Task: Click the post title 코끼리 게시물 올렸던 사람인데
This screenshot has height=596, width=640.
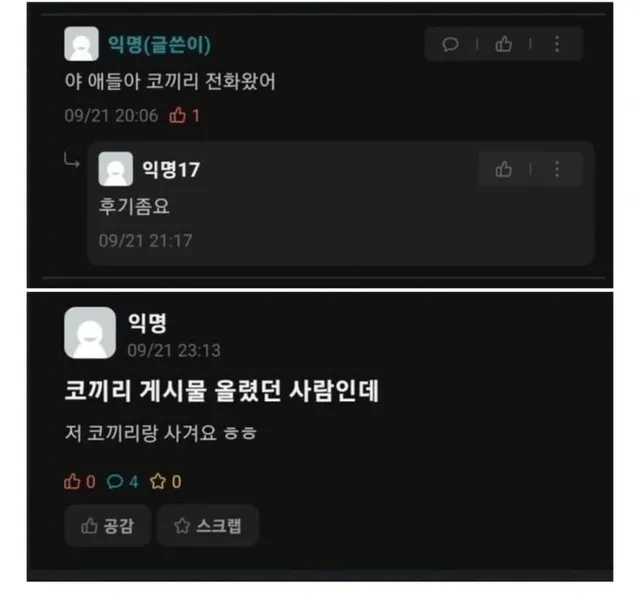Action: point(222,391)
